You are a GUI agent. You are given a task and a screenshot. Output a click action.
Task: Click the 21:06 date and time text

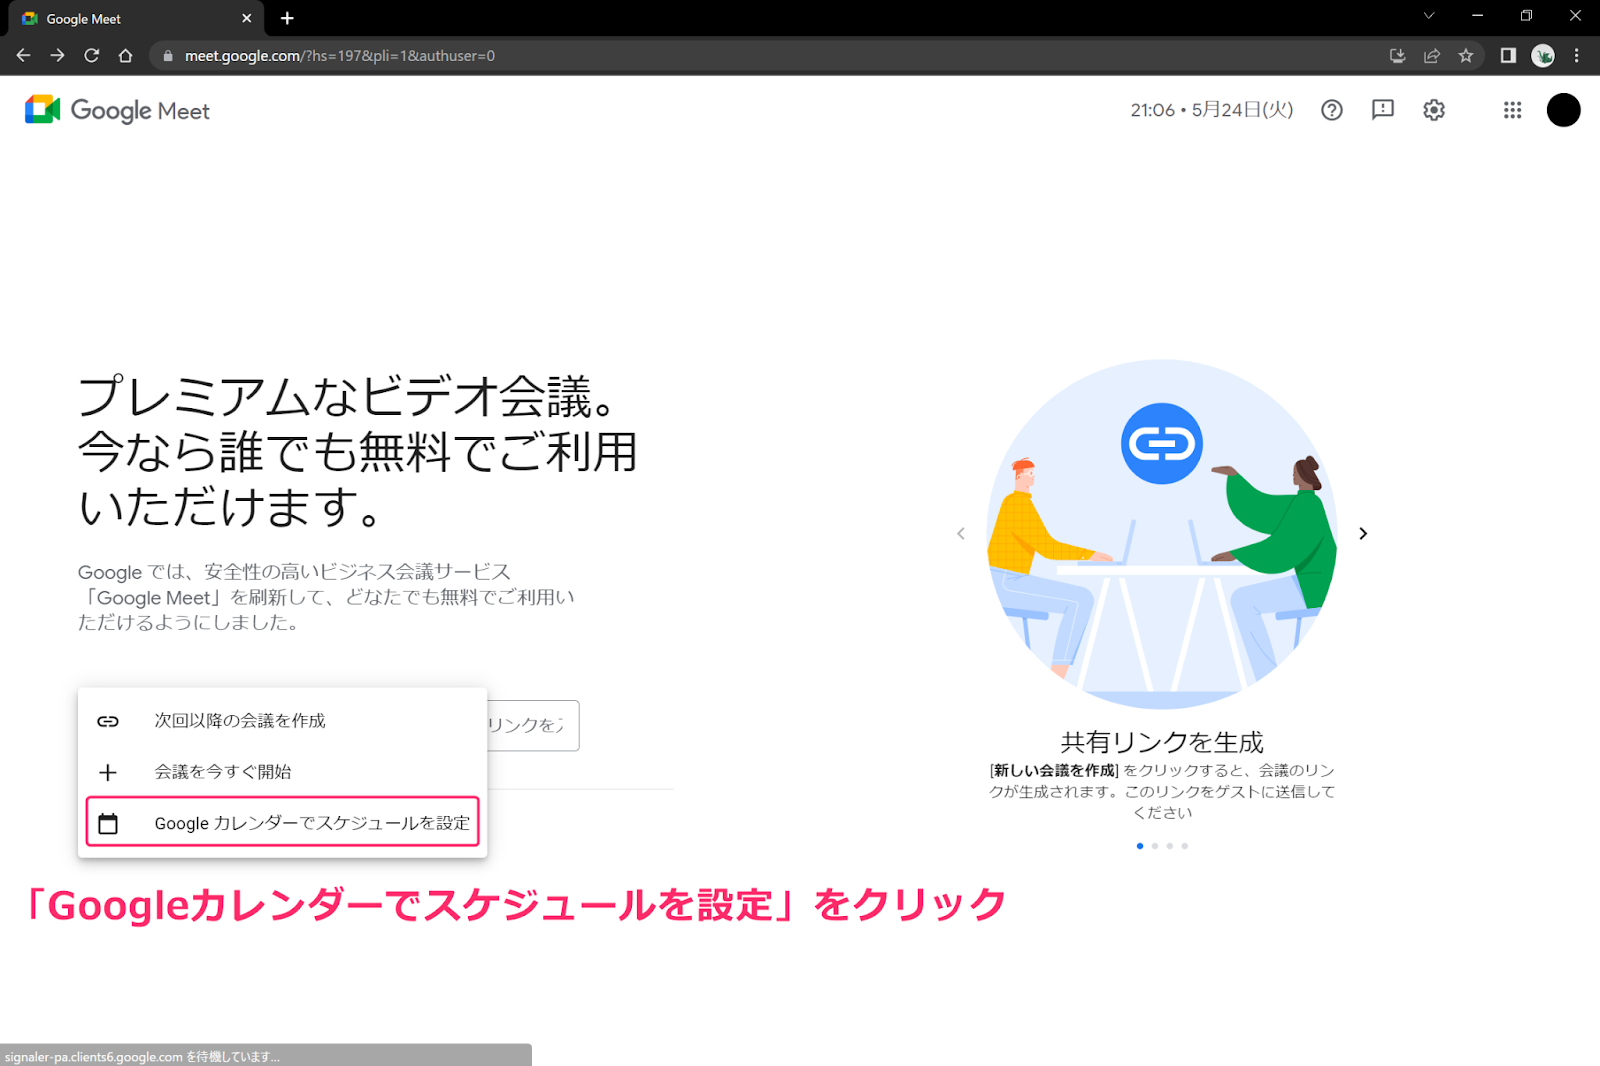click(1212, 110)
